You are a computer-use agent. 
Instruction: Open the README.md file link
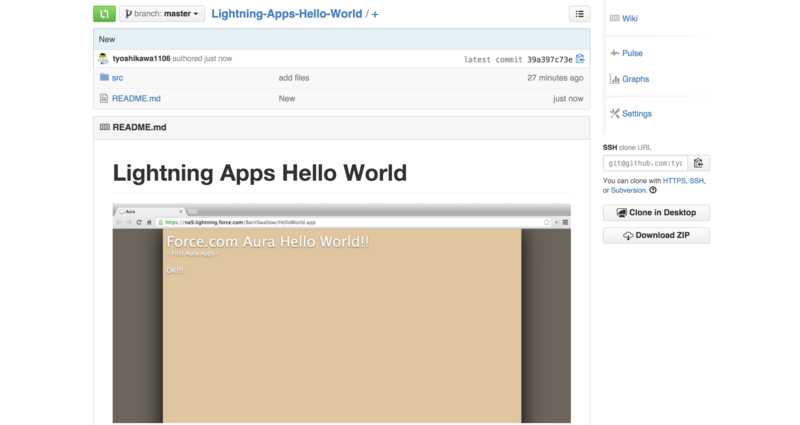point(136,98)
